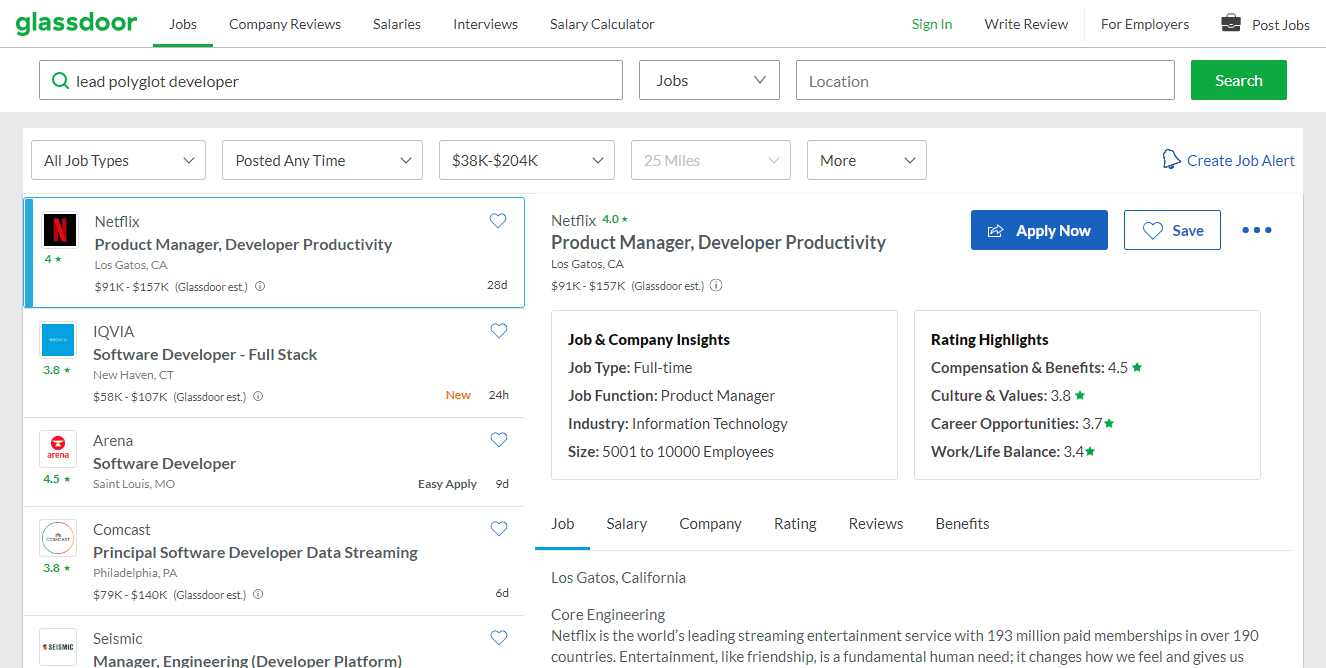Viewport: 1326px width, 668px height.
Task: Click the Save button with heart
Action: (x=1172, y=230)
